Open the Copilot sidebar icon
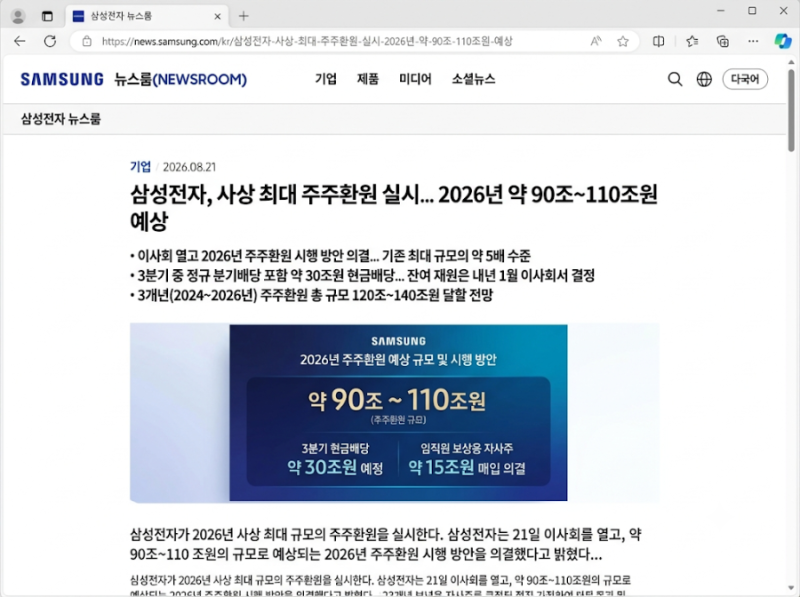 pos(783,41)
